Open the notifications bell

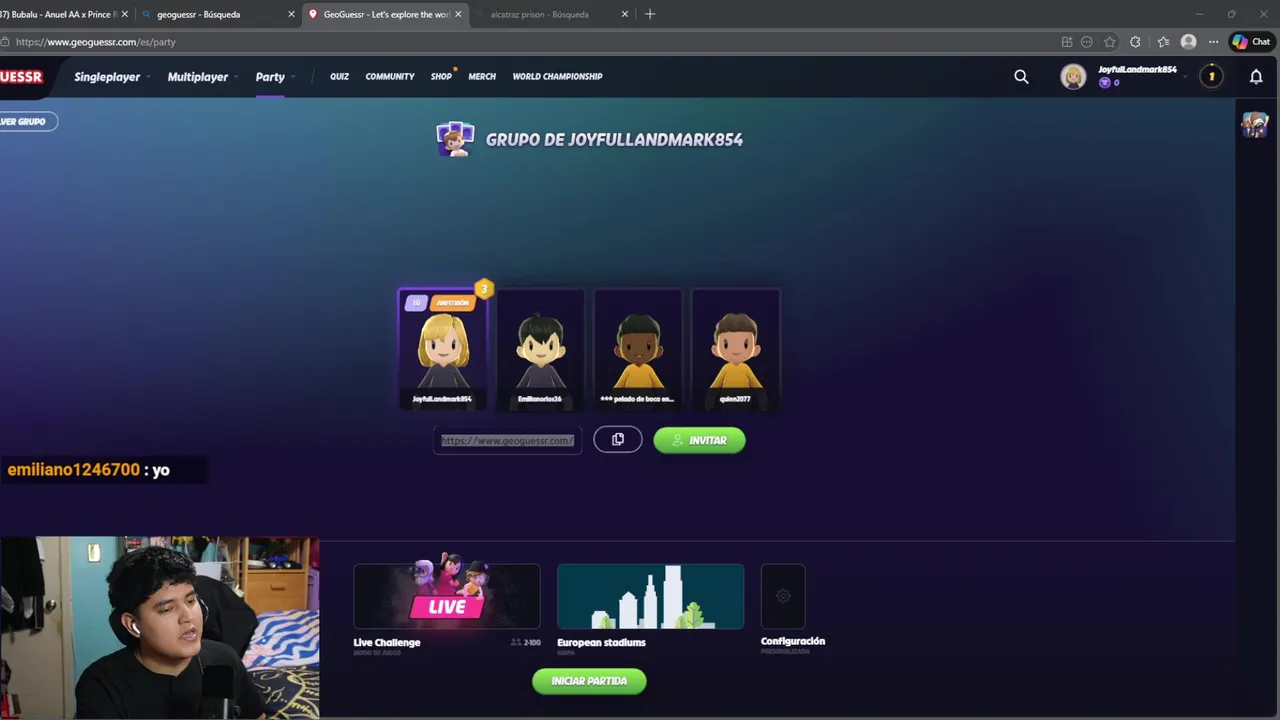click(x=1256, y=76)
